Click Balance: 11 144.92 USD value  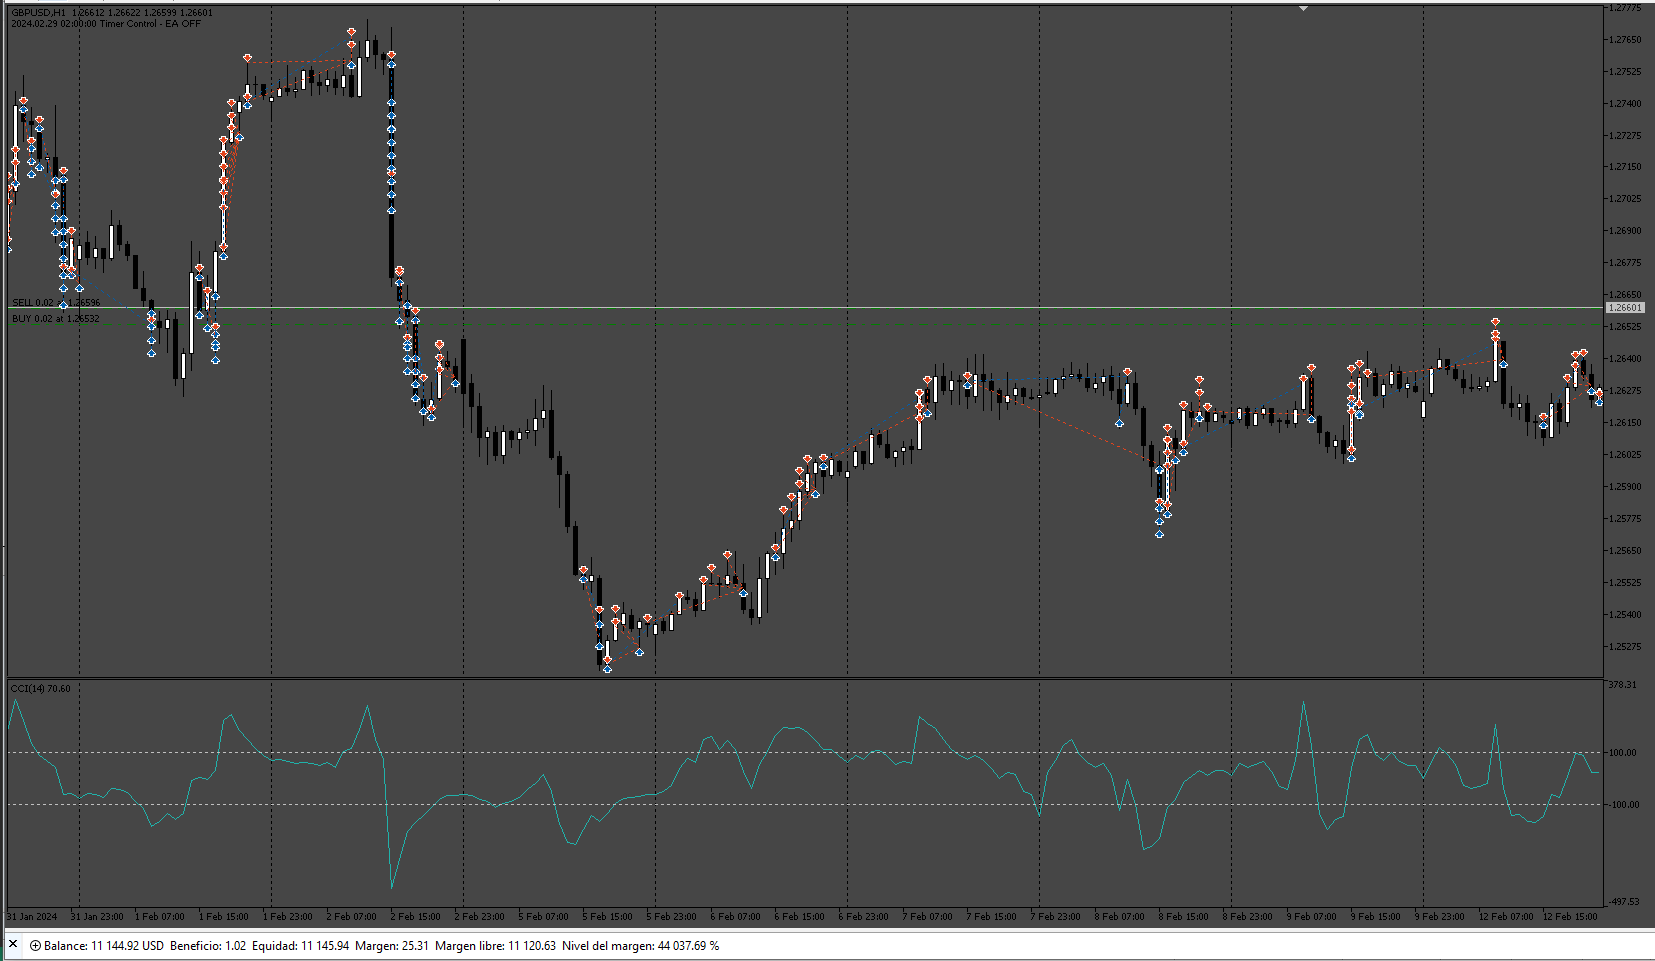[x=104, y=946]
